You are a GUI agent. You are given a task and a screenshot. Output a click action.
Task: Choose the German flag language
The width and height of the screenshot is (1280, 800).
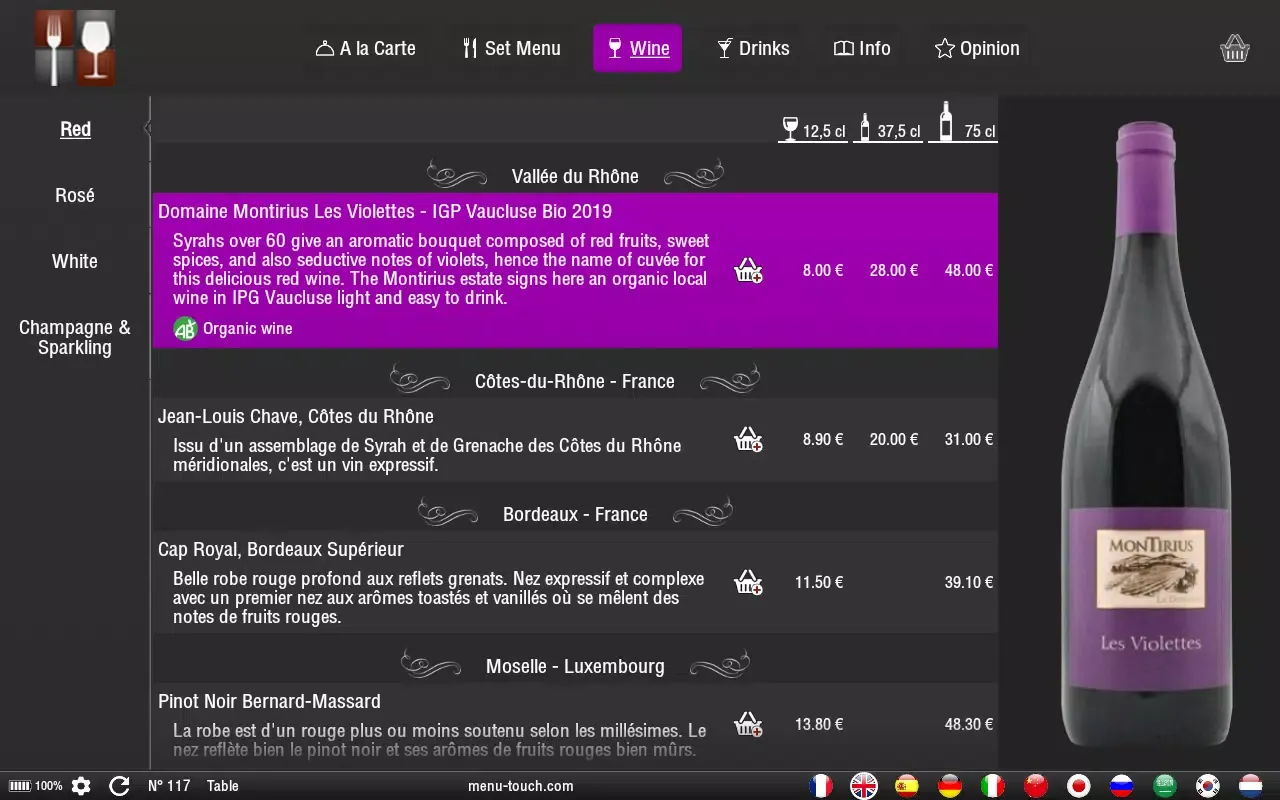point(949,786)
